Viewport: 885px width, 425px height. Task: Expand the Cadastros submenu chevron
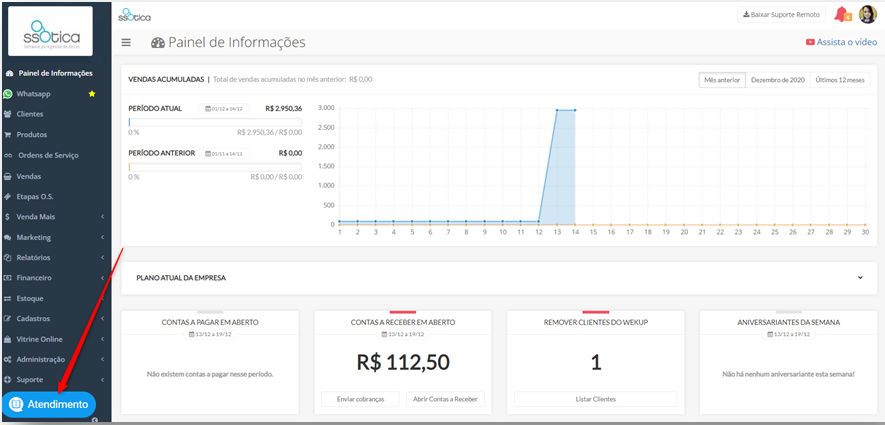point(103,319)
